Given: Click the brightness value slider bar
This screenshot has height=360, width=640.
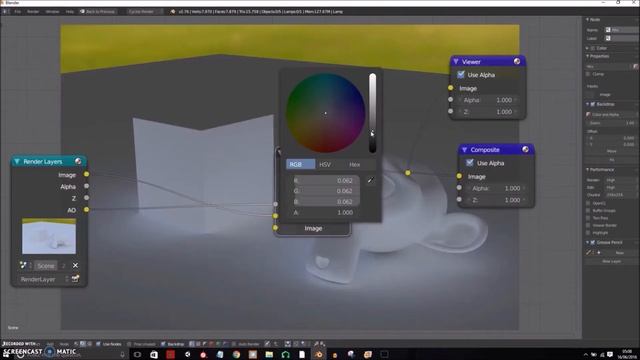Looking at the screenshot, I should (x=372, y=113).
